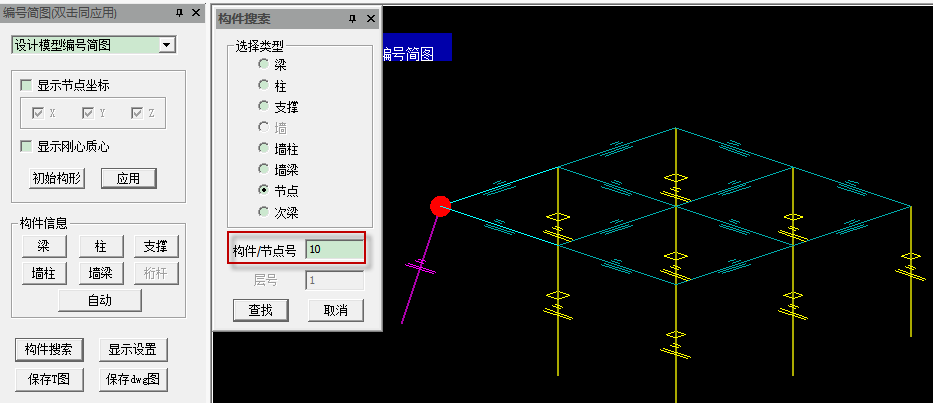933x403 pixels.
Task: Click 取消 in the search dialog
Action: pos(336,310)
